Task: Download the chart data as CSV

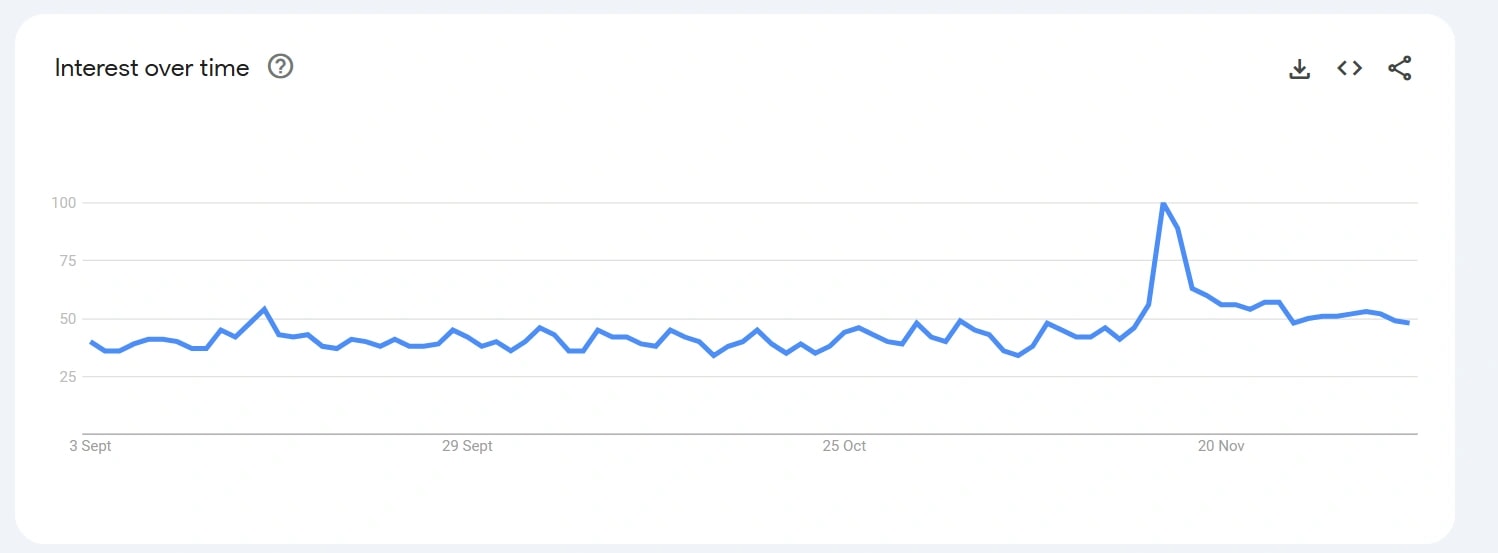Action: click(1299, 68)
